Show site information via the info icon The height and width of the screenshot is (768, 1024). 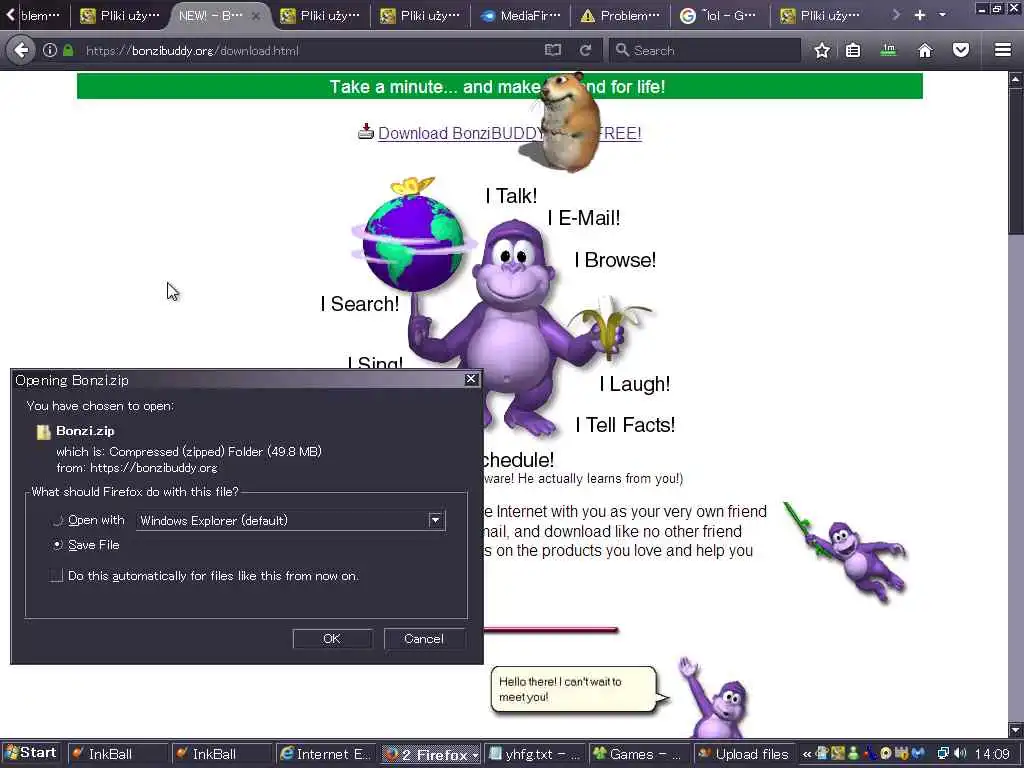click(50, 50)
